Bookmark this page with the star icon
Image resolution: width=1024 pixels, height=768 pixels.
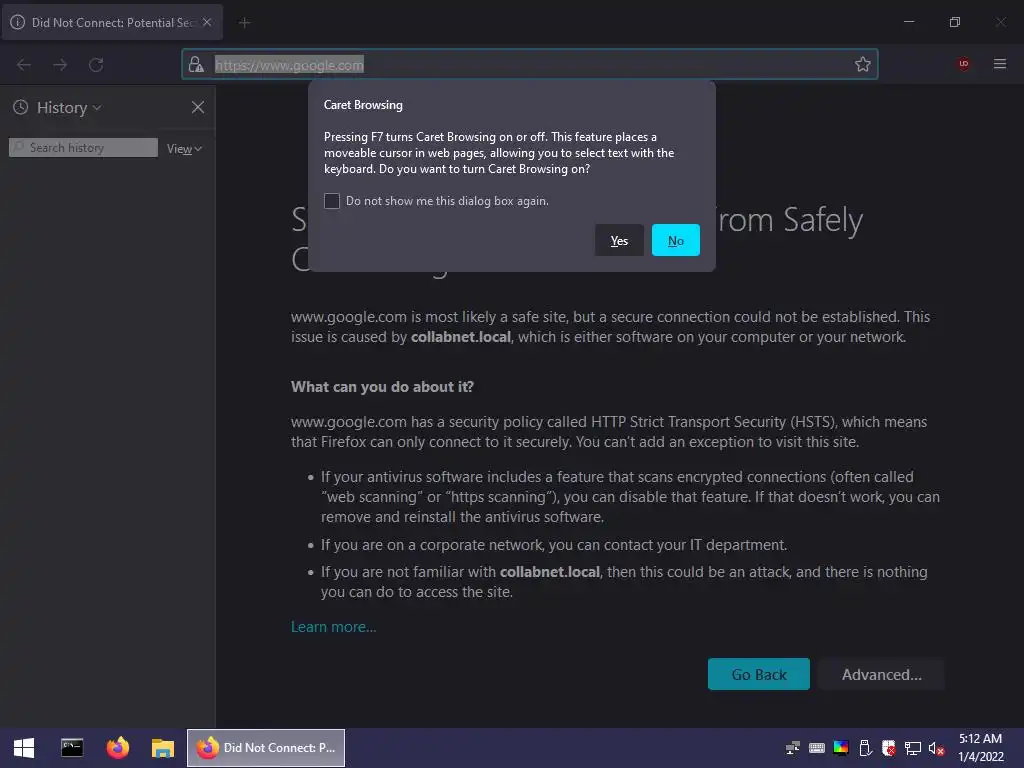click(x=863, y=64)
